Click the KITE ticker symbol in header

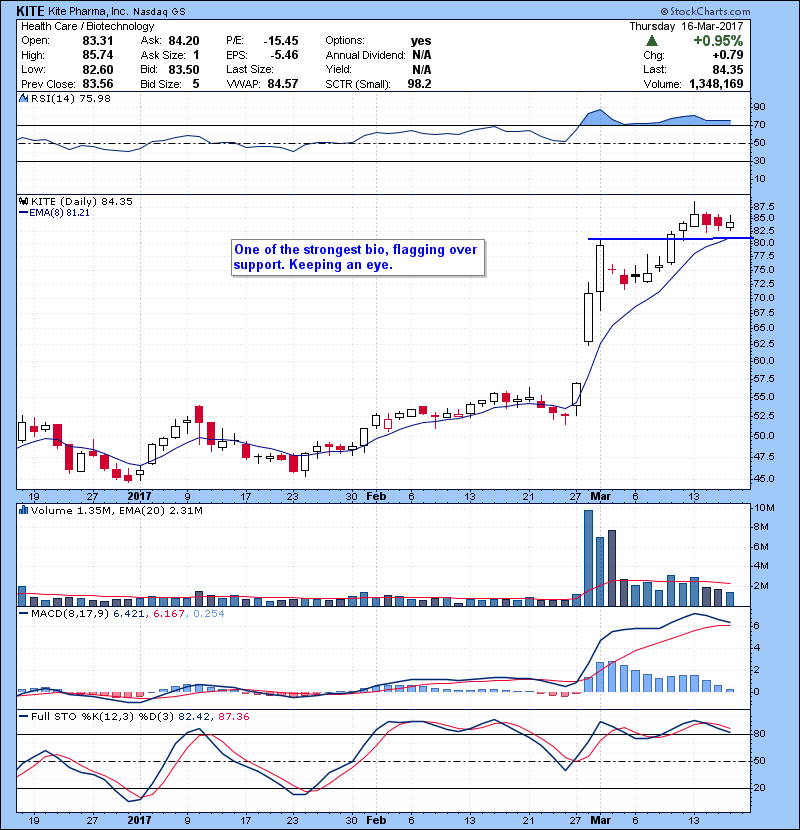point(30,11)
